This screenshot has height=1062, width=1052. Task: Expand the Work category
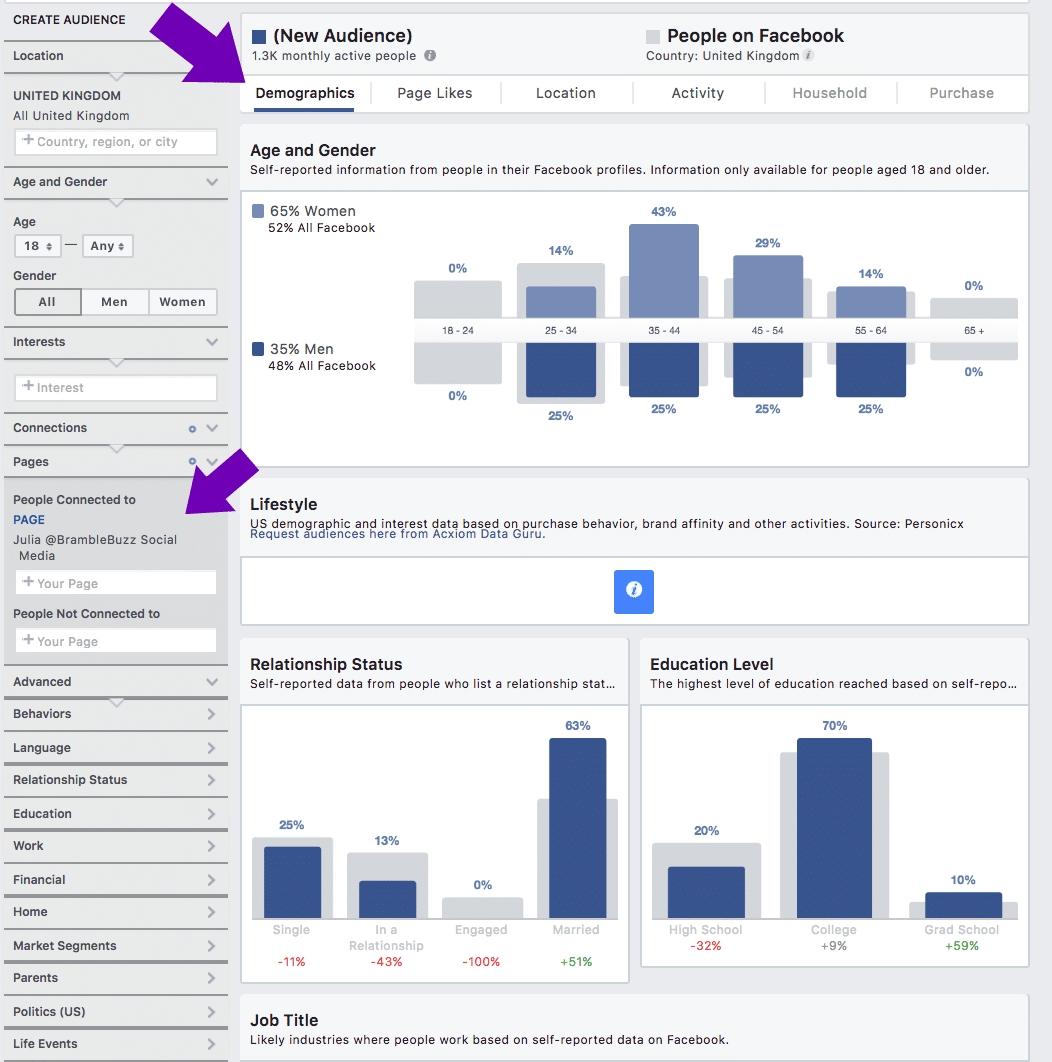[x=116, y=846]
